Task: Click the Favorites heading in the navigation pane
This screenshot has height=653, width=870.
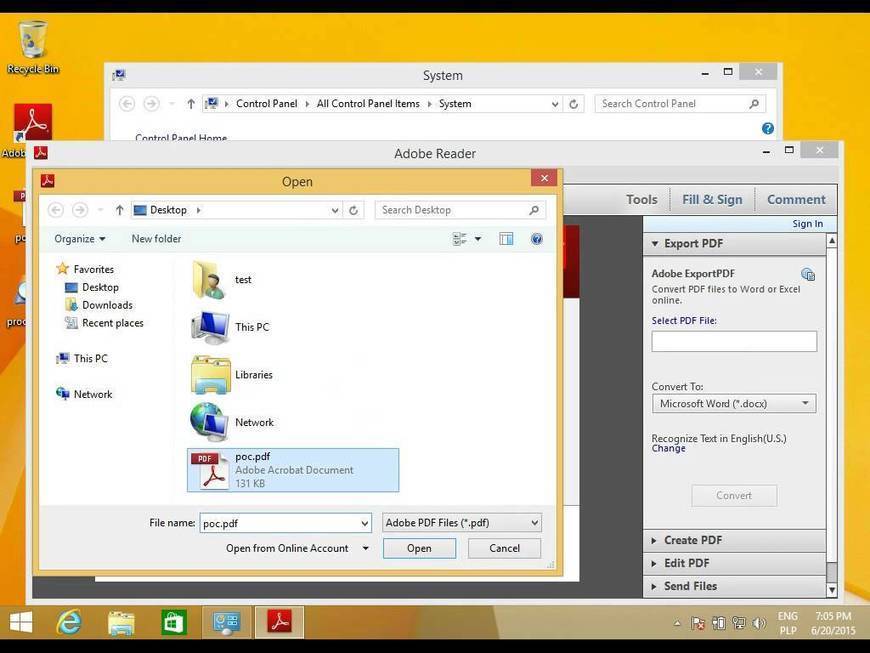Action: point(93,269)
